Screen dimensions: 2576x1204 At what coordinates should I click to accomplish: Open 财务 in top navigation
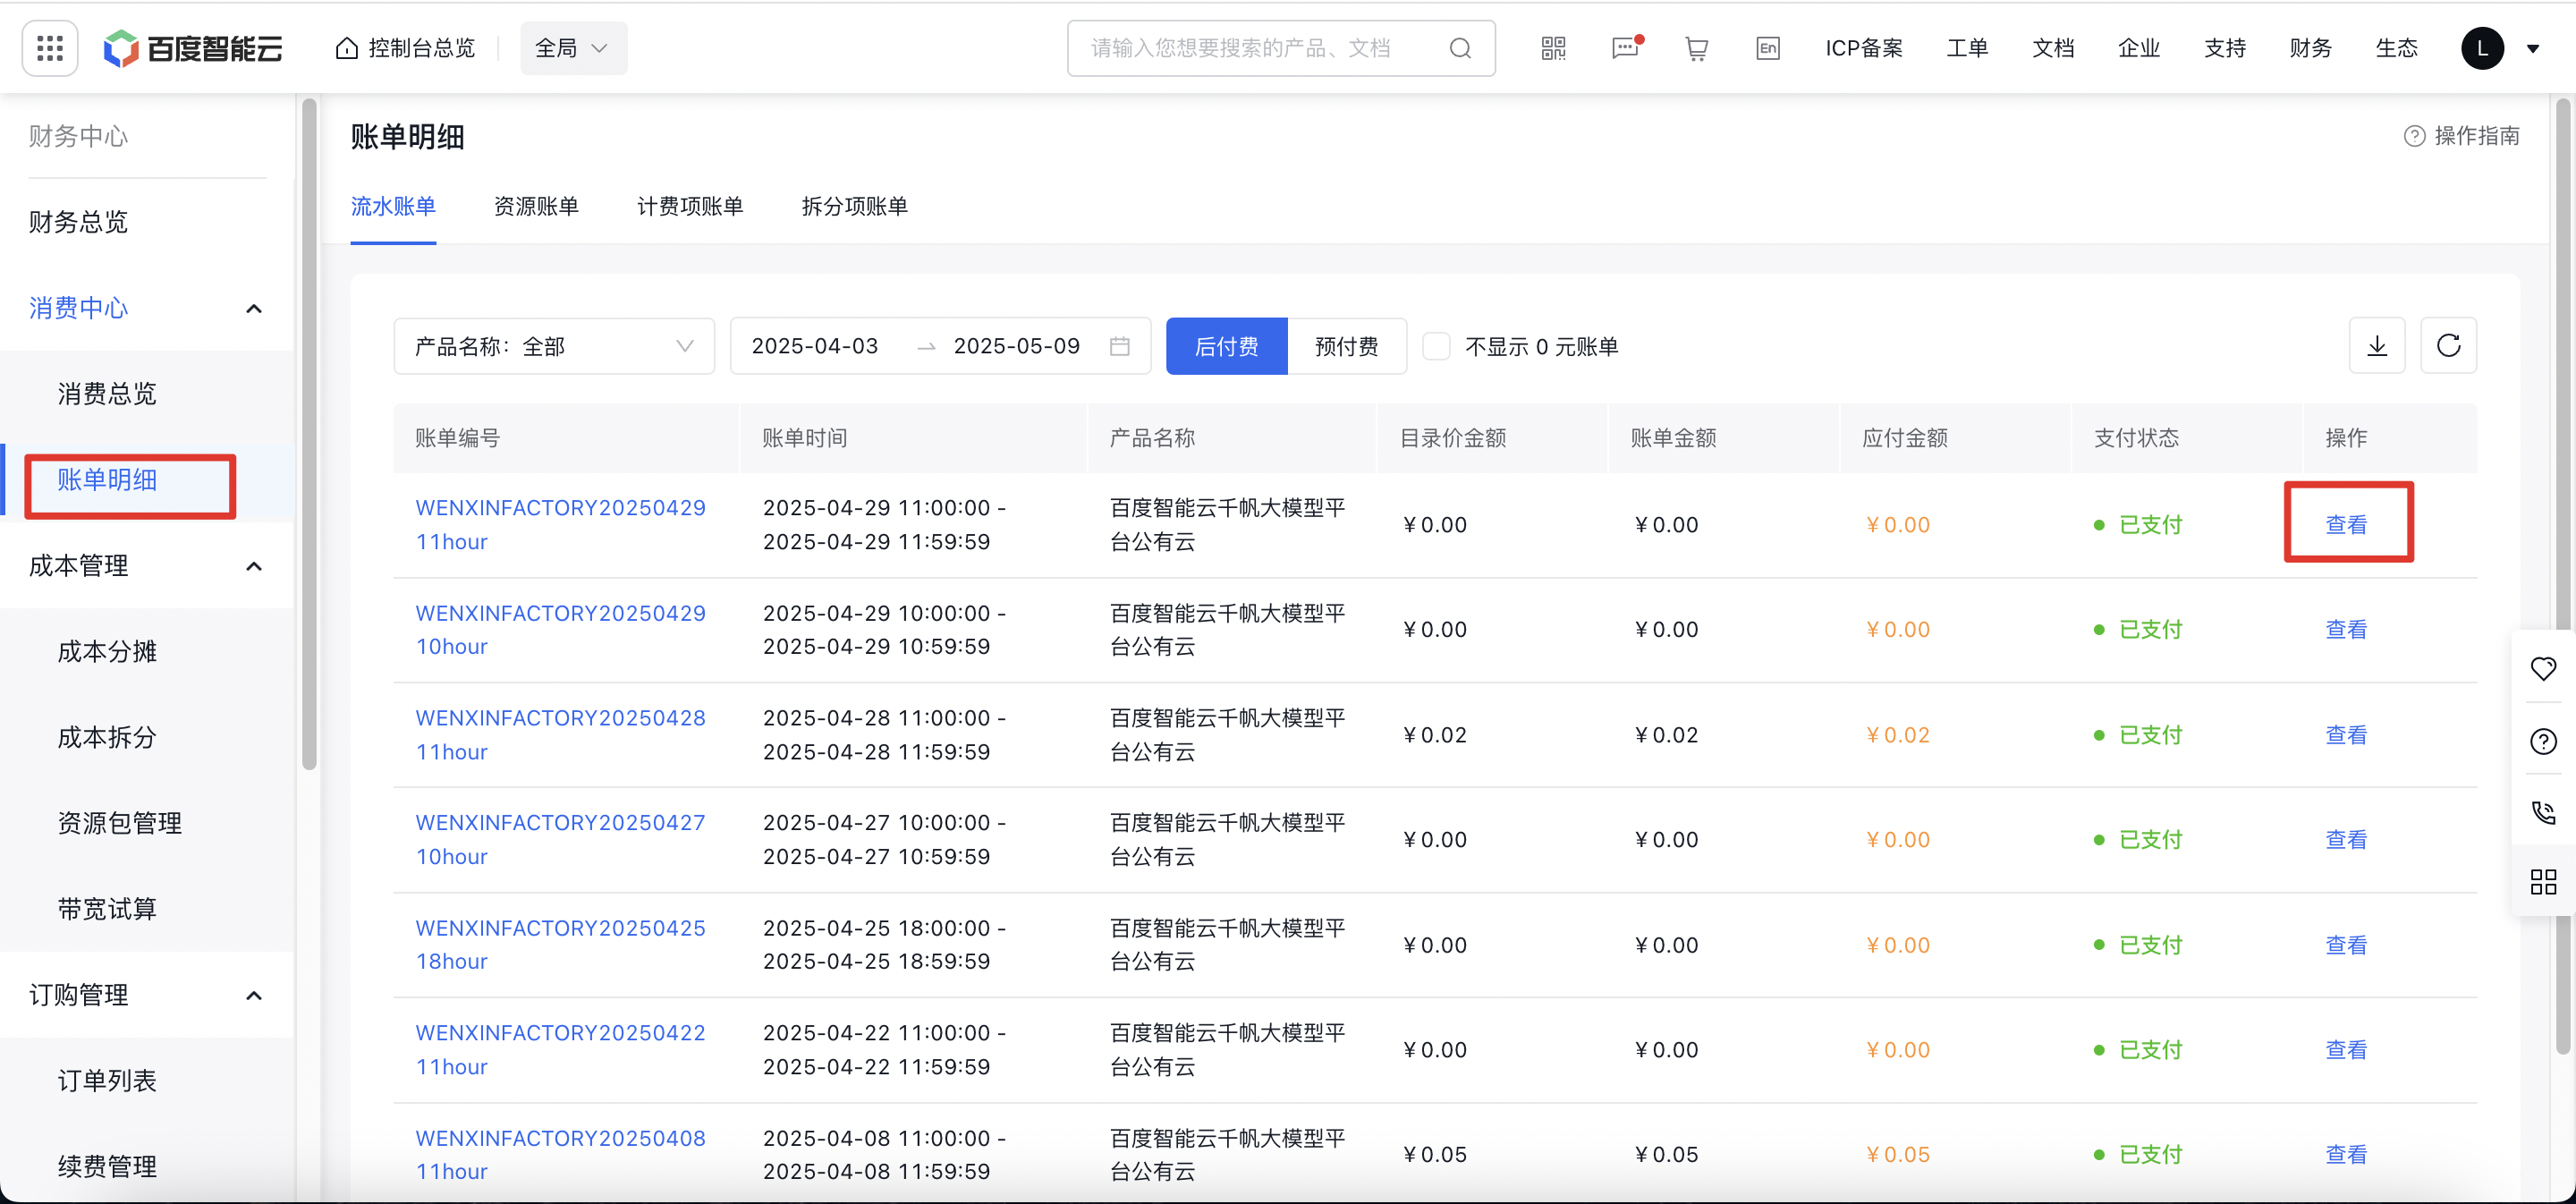(x=2311, y=48)
